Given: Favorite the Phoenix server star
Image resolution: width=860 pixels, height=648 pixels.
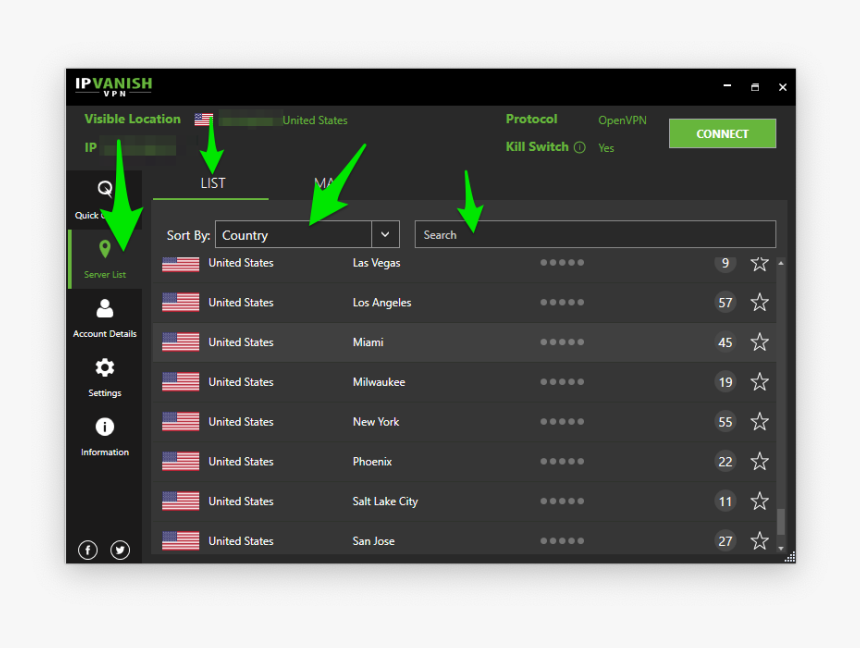Looking at the screenshot, I should pyautogui.click(x=760, y=461).
